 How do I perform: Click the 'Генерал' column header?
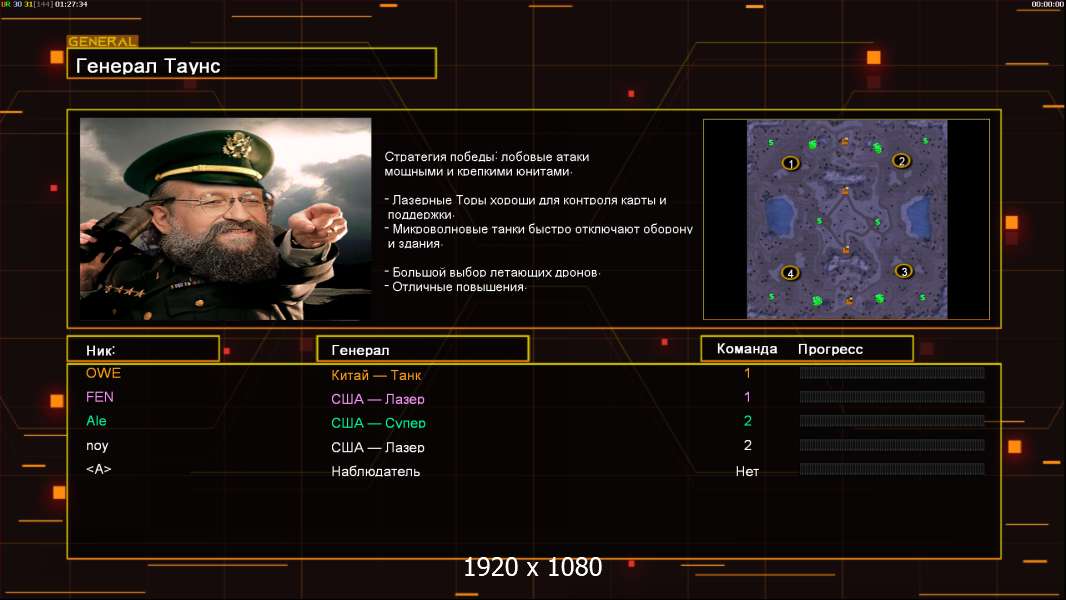[422, 349]
